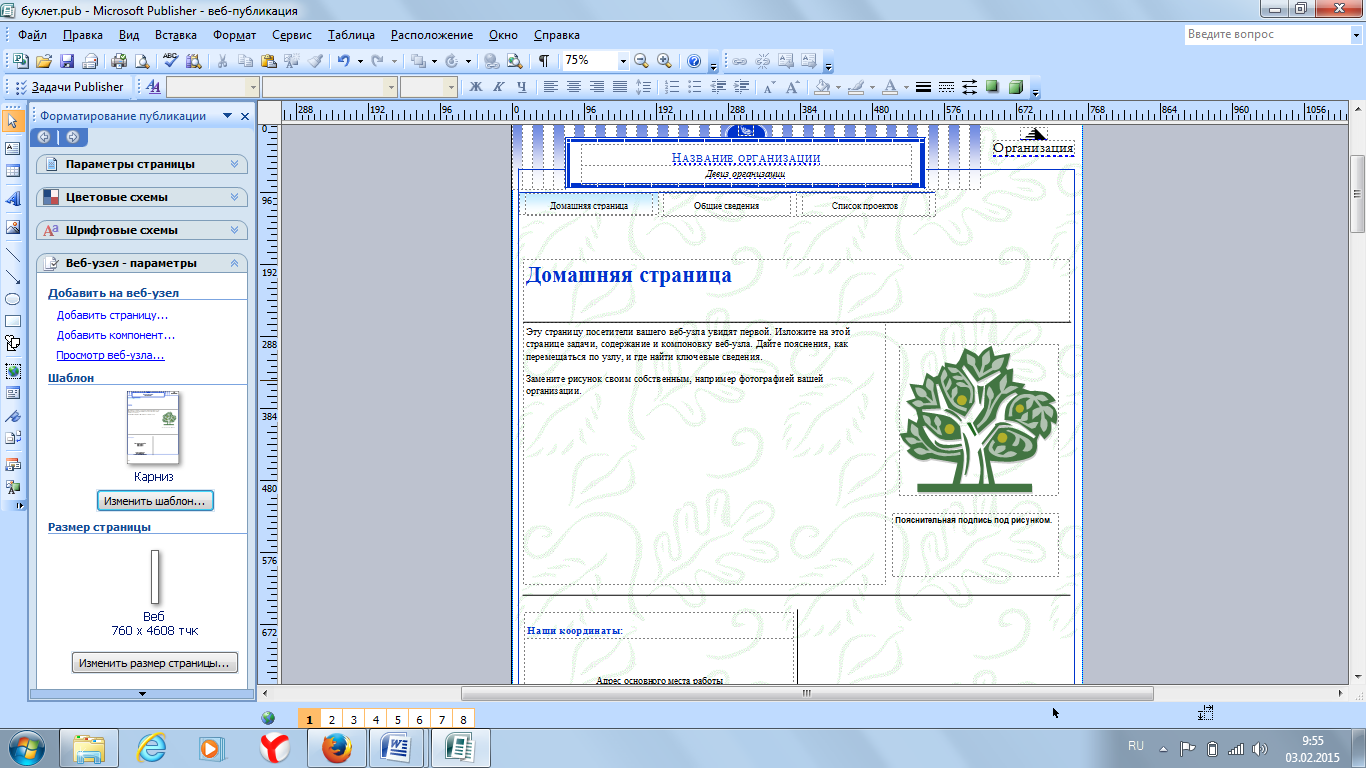Open Publisher help with the question mark icon
This screenshot has width=1366, height=768.
[x=694, y=61]
